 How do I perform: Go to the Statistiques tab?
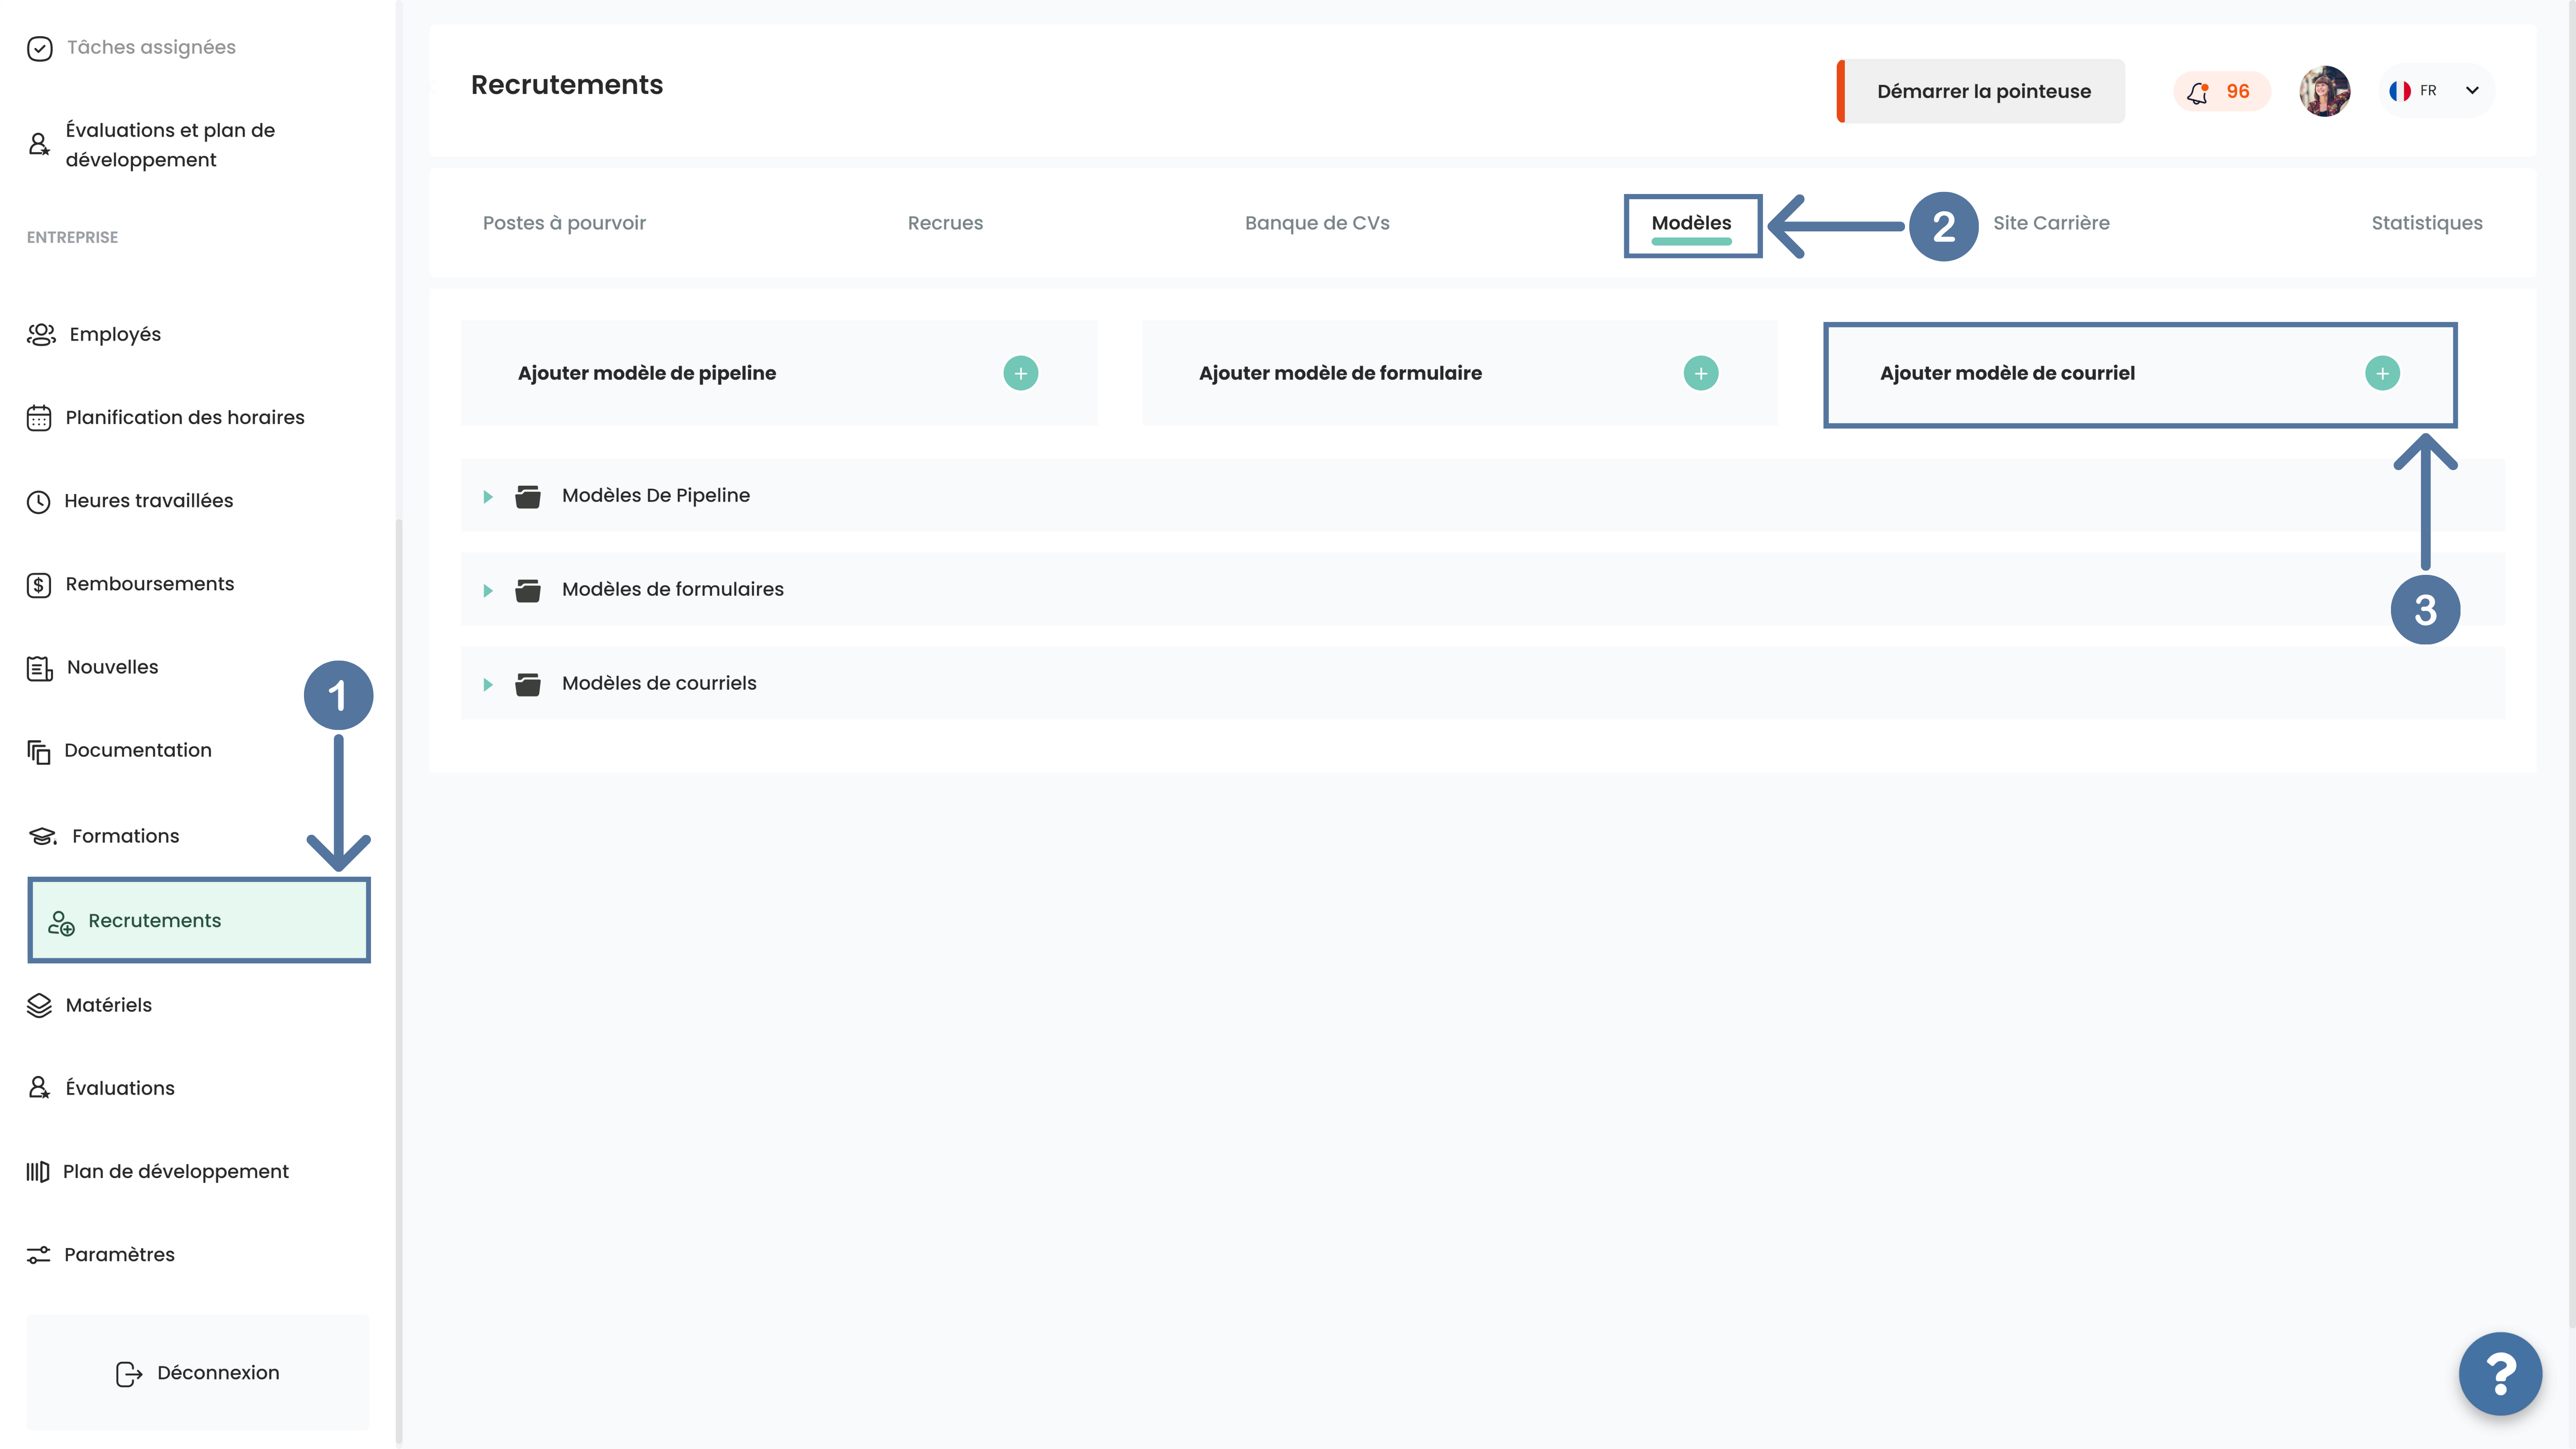click(x=2427, y=223)
